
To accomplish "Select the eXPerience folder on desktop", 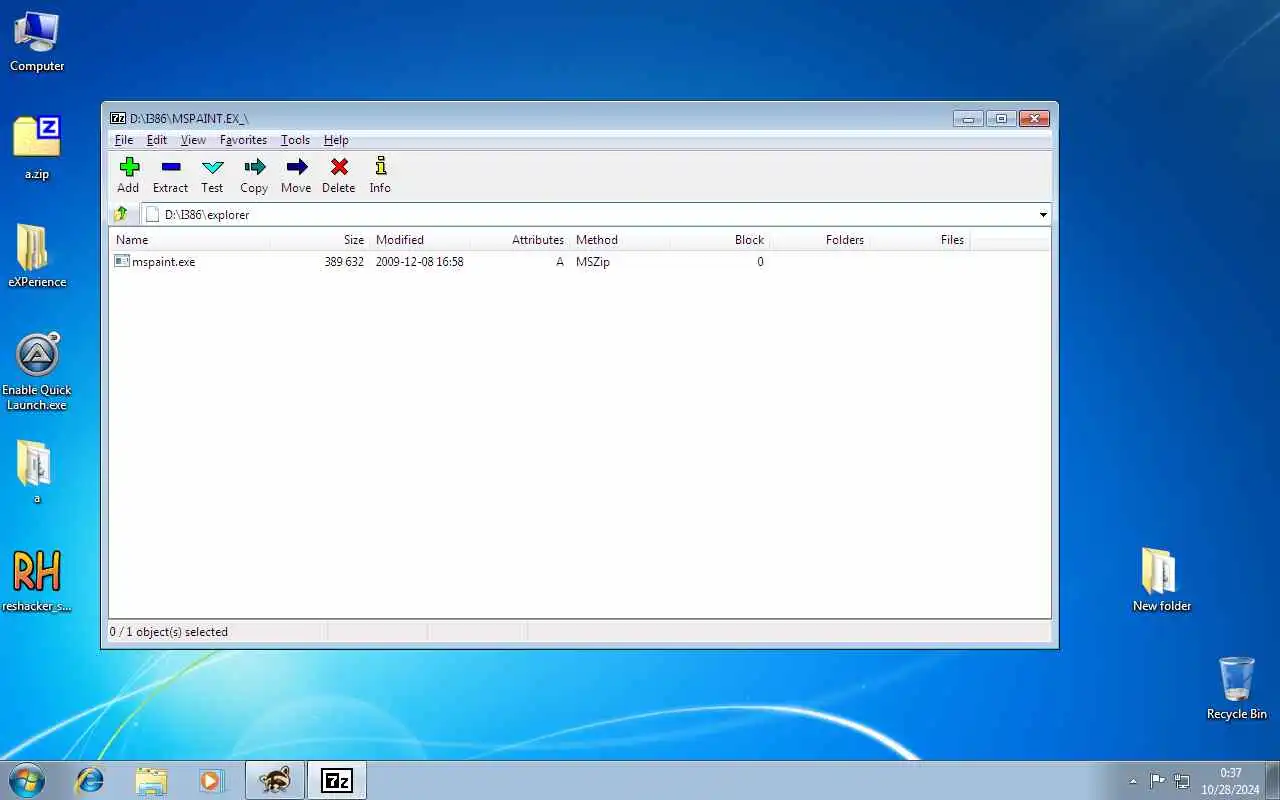I will [x=37, y=256].
